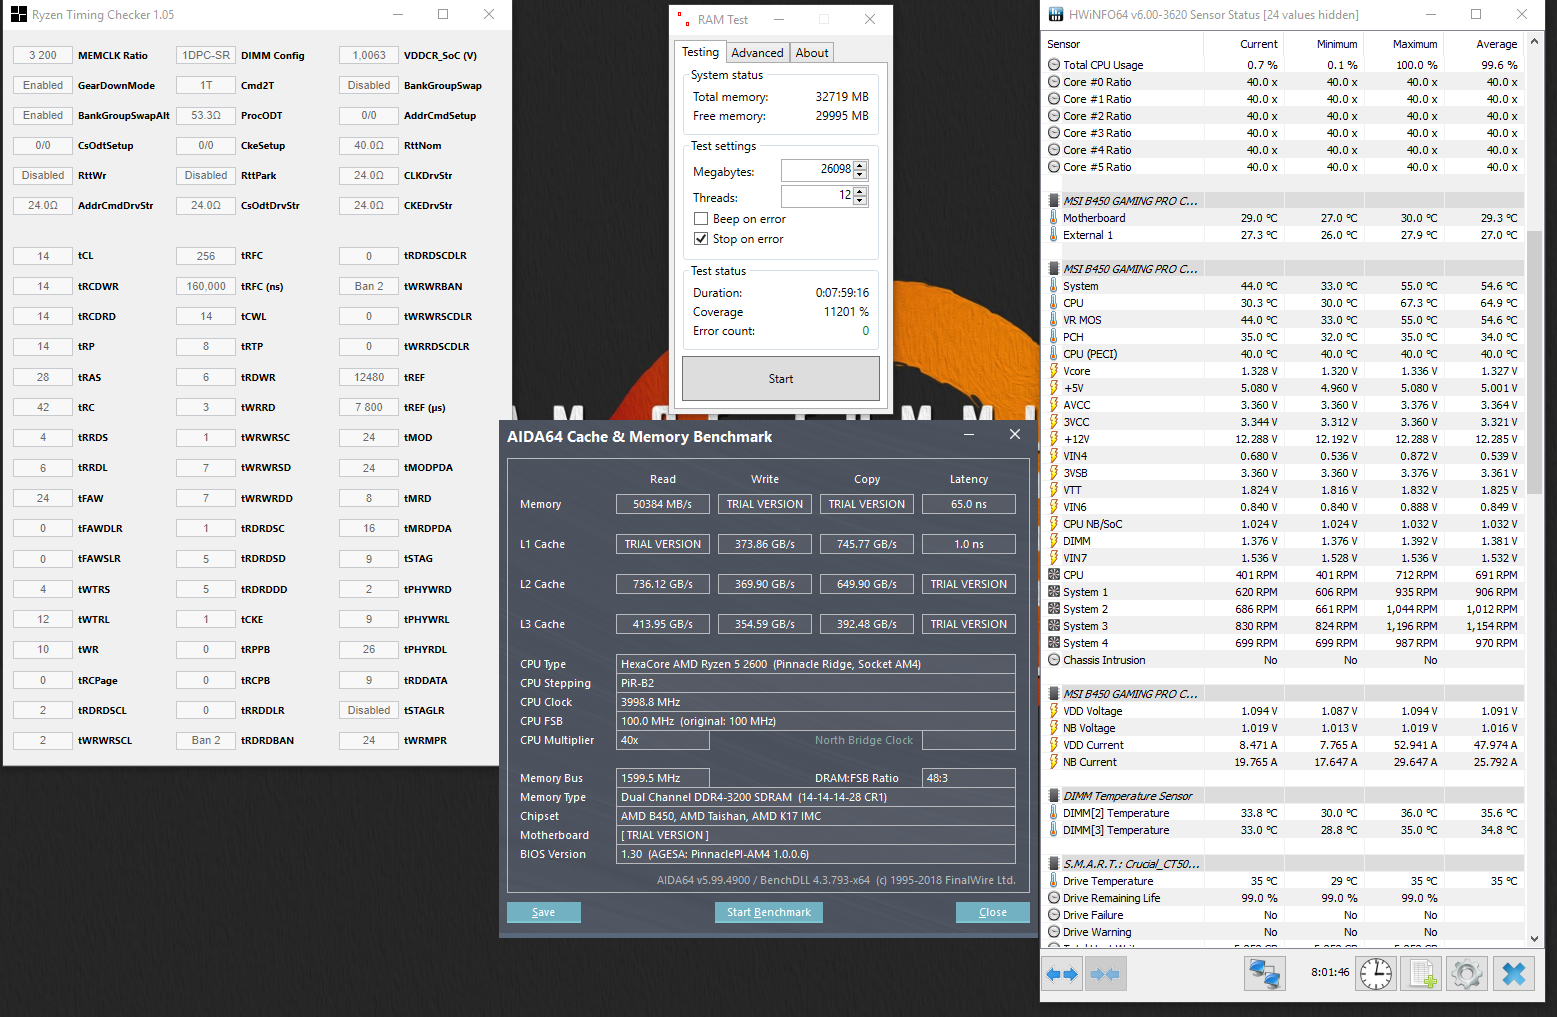Click thermometer icon beside PCH row
This screenshot has height=1017, width=1557.
pos(1054,337)
